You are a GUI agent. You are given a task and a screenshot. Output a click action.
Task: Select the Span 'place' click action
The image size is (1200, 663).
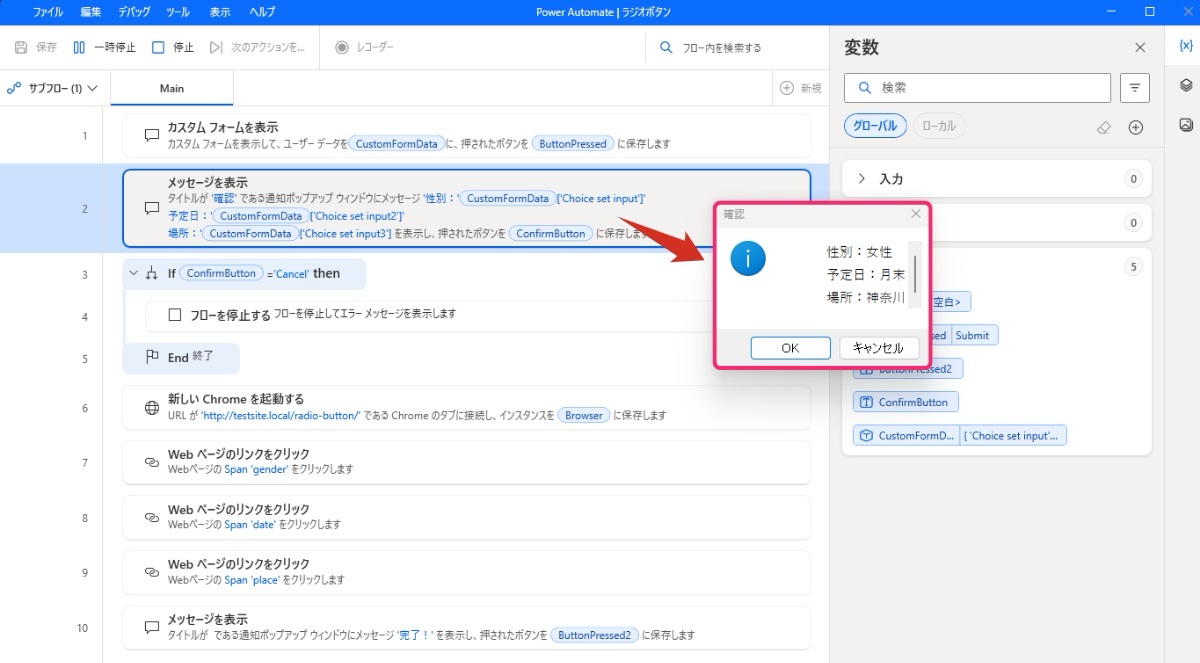pyautogui.click(x=466, y=572)
